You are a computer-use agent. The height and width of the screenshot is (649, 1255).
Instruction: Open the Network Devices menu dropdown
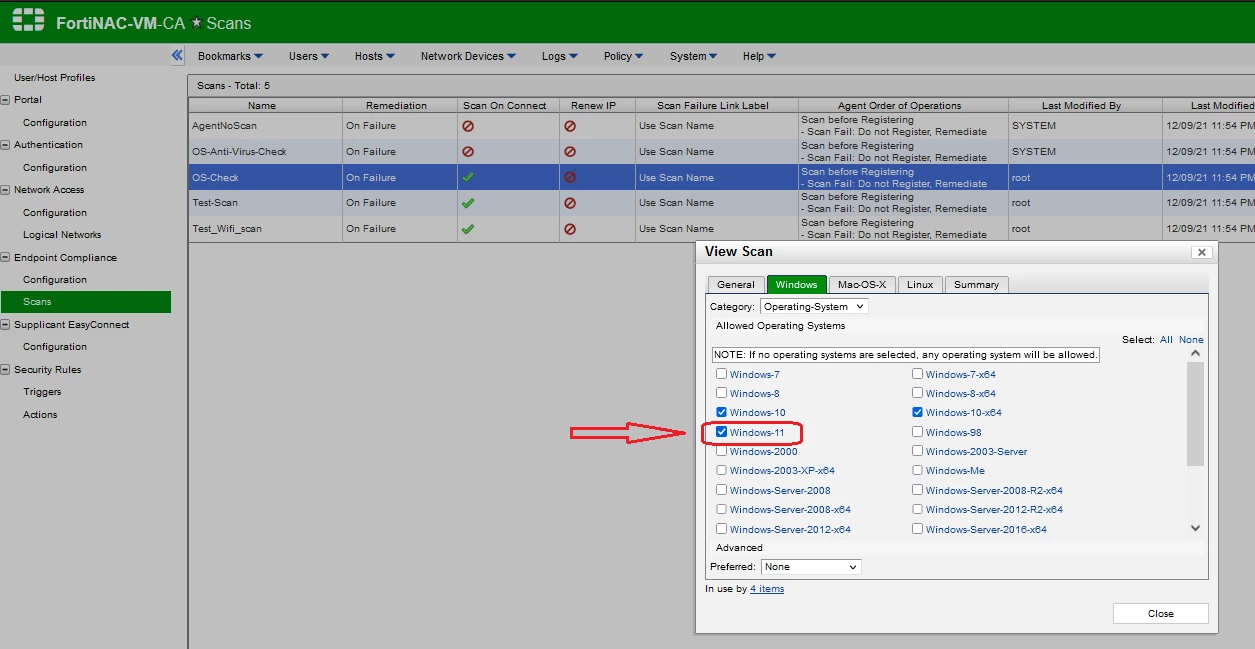coord(468,56)
